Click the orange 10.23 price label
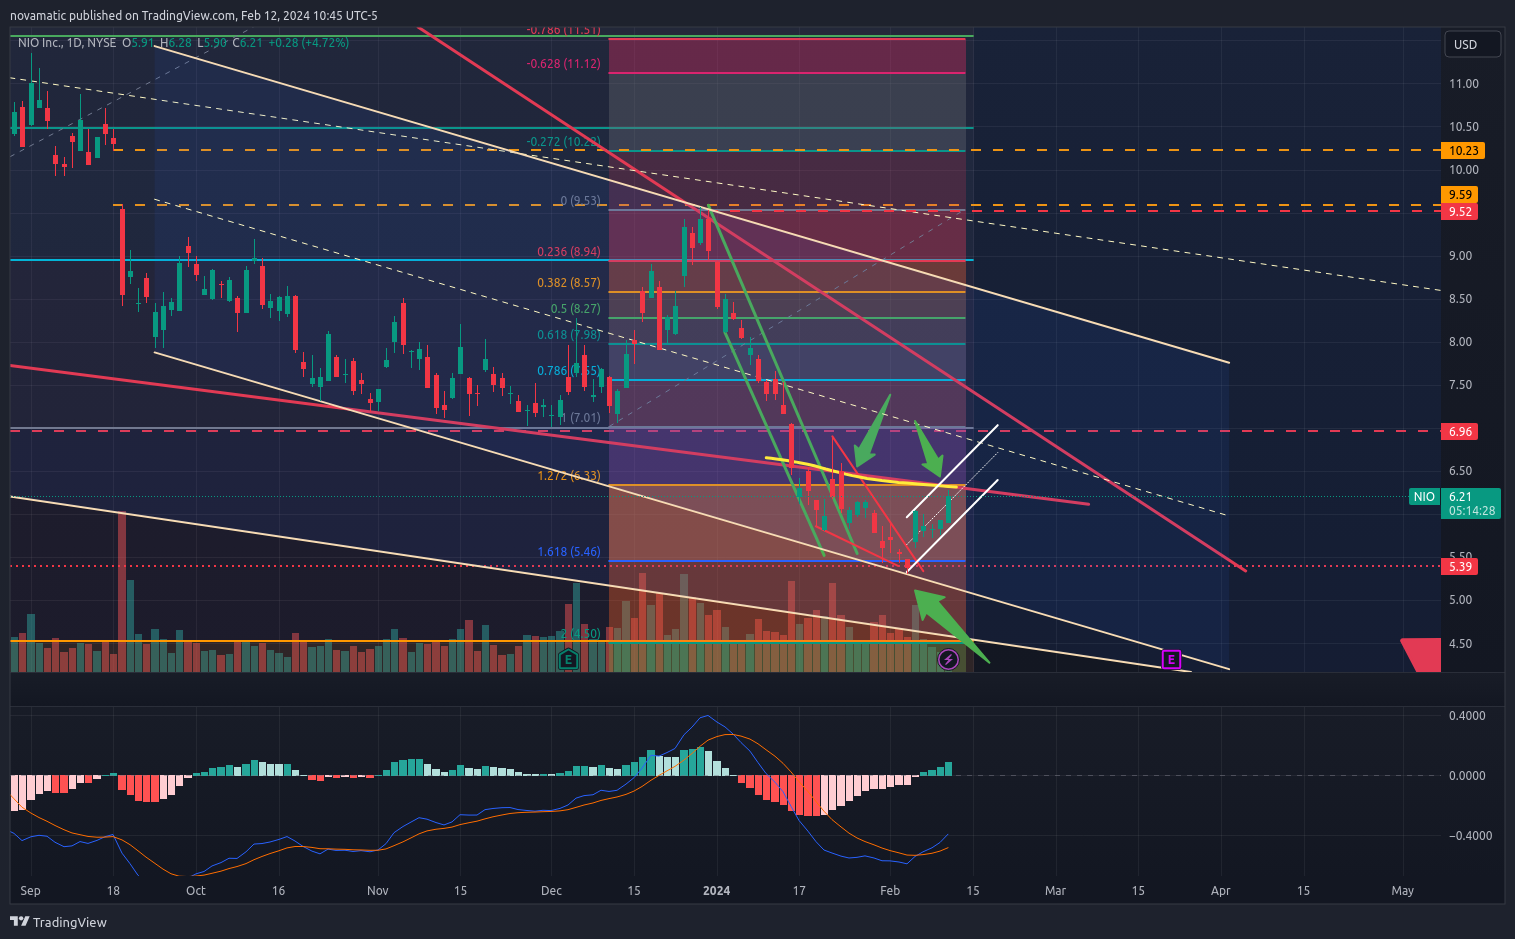The image size is (1515, 939). point(1461,151)
